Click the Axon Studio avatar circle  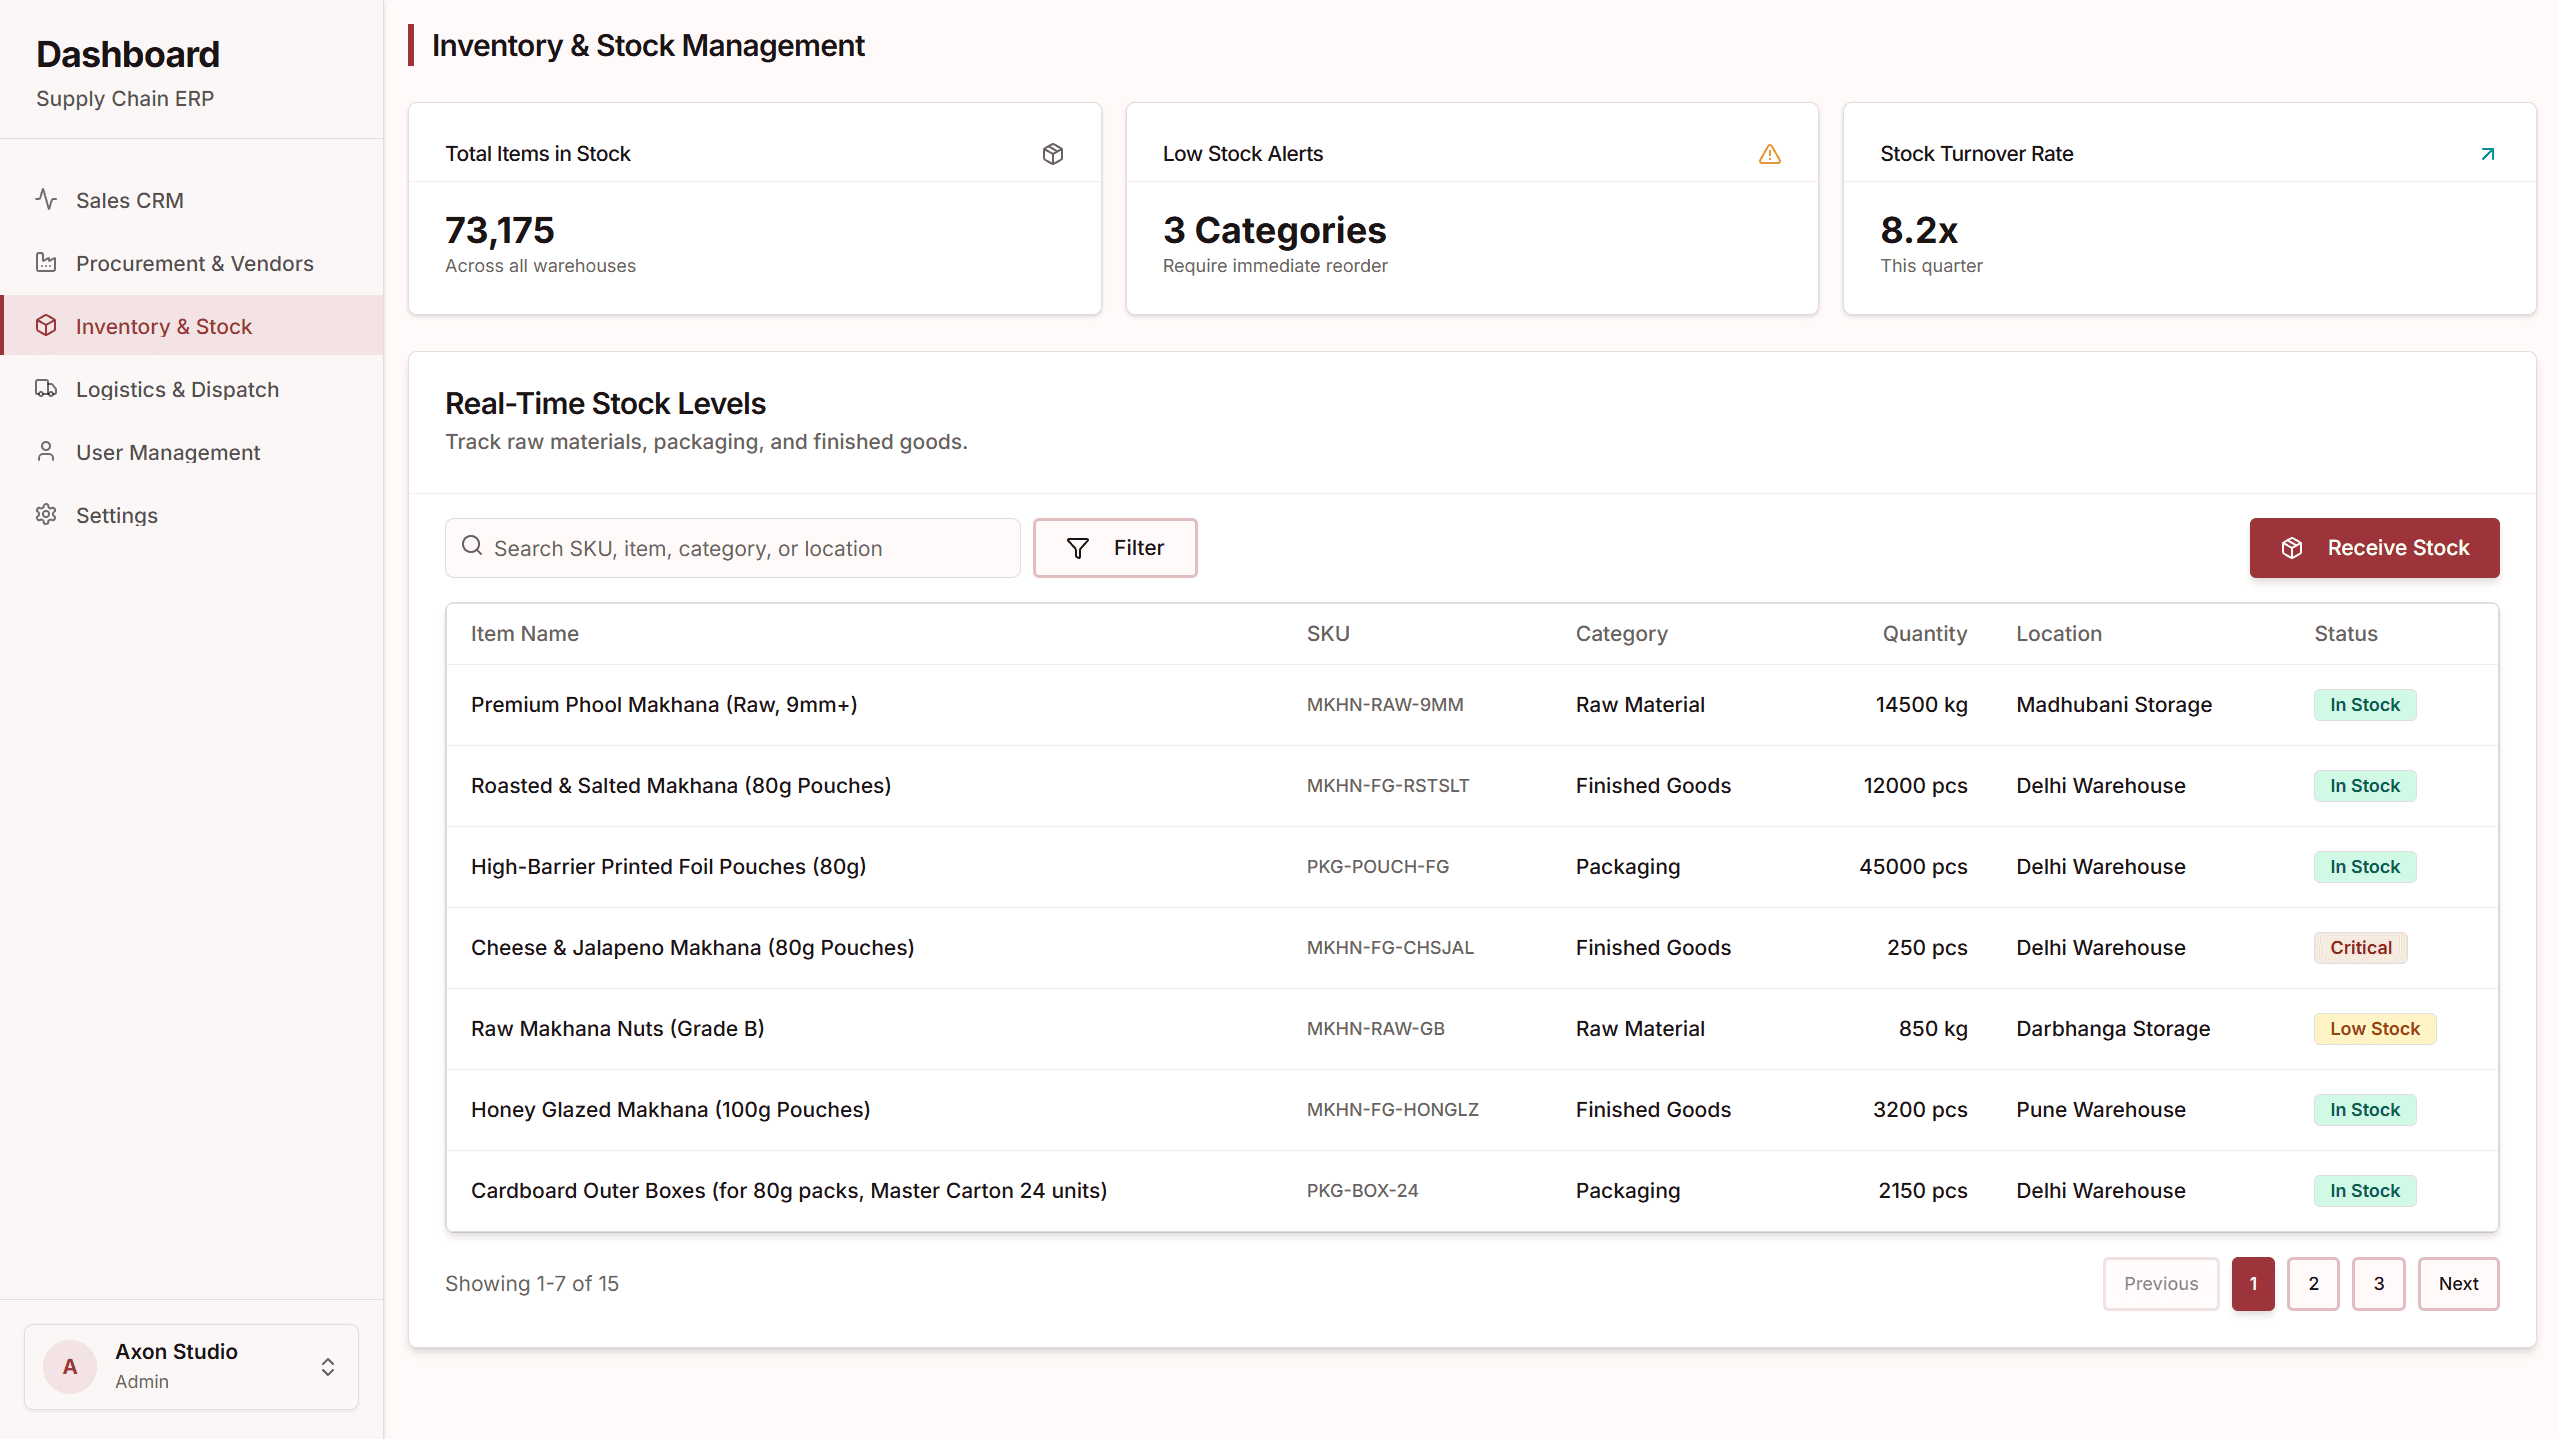click(70, 1366)
